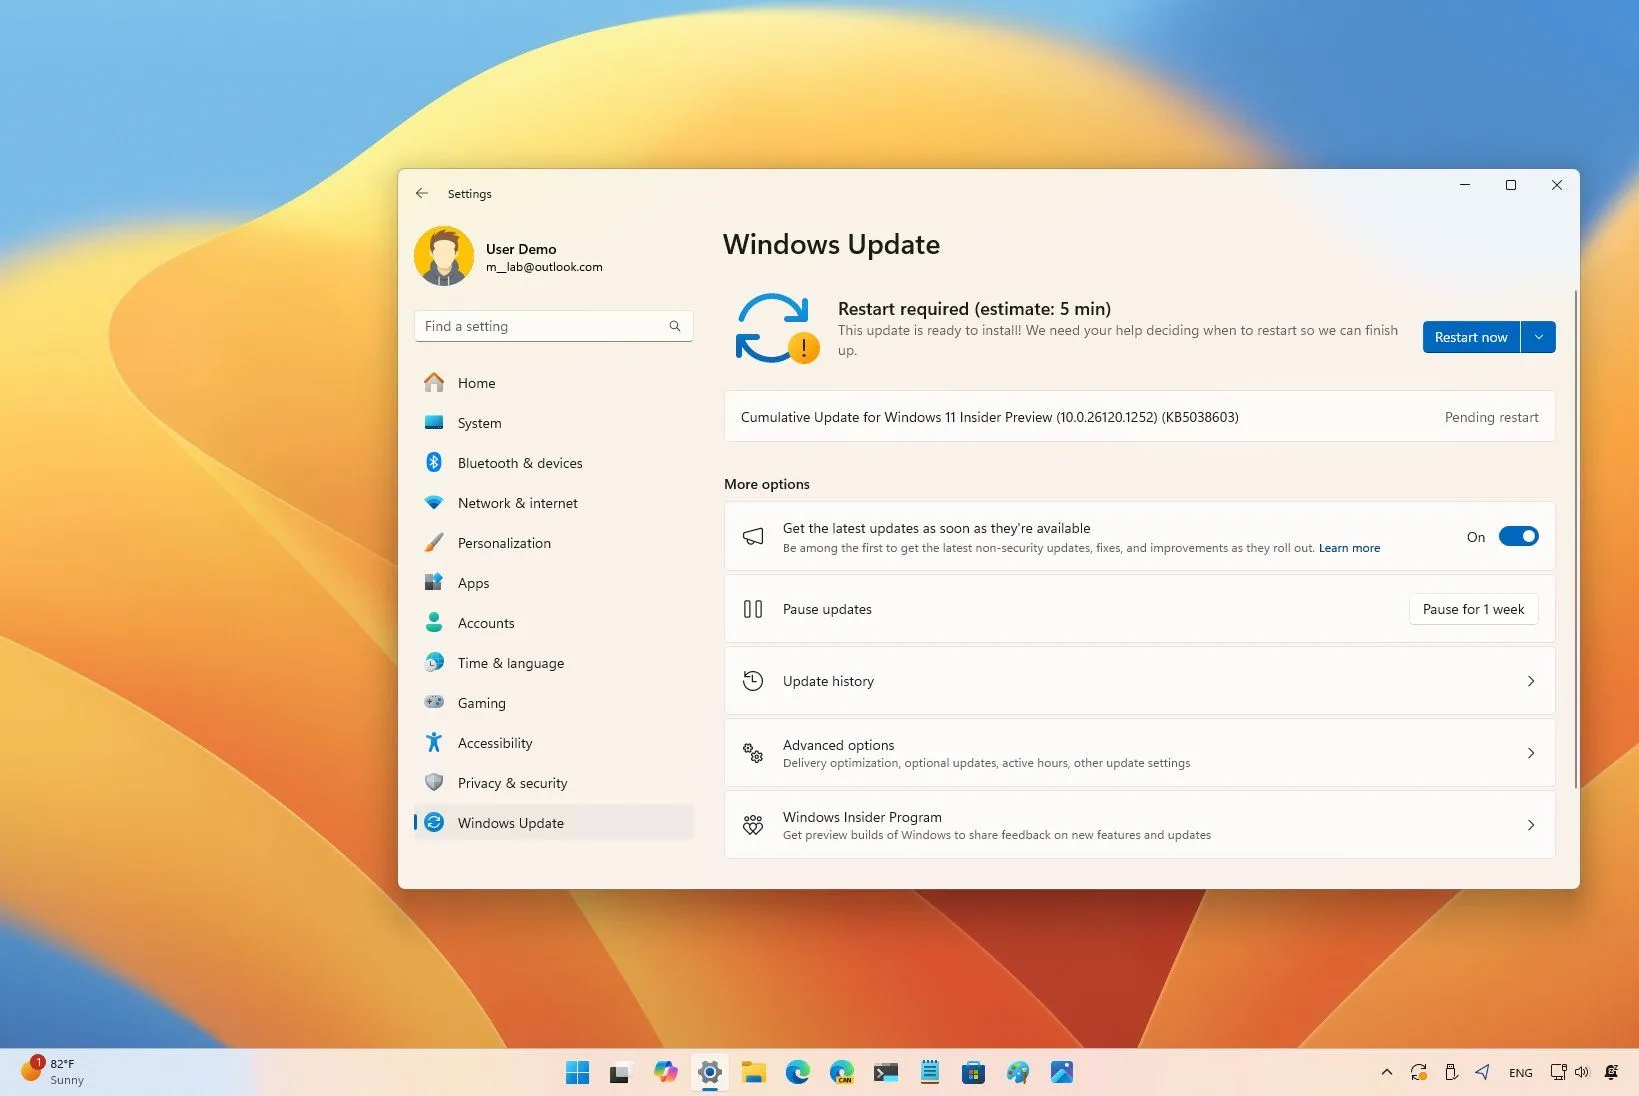Click the User Demo profile avatar
This screenshot has height=1096, width=1639.
pyautogui.click(x=443, y=256)
